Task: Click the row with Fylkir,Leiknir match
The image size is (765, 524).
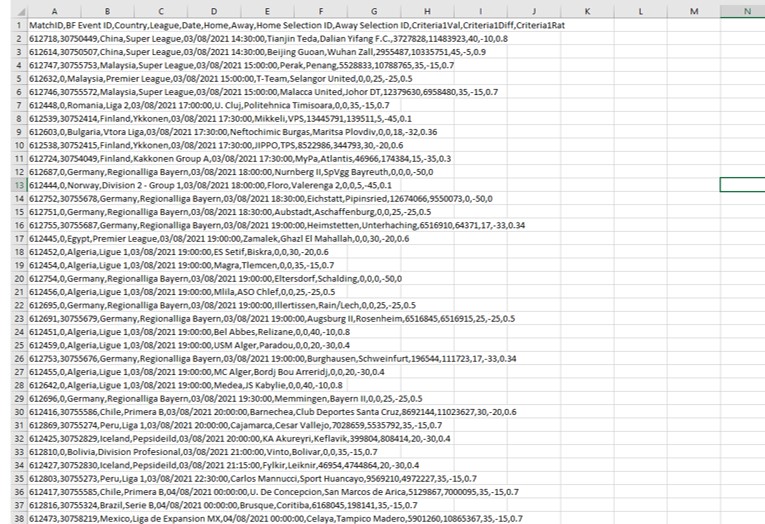Action: click(223, 465)
